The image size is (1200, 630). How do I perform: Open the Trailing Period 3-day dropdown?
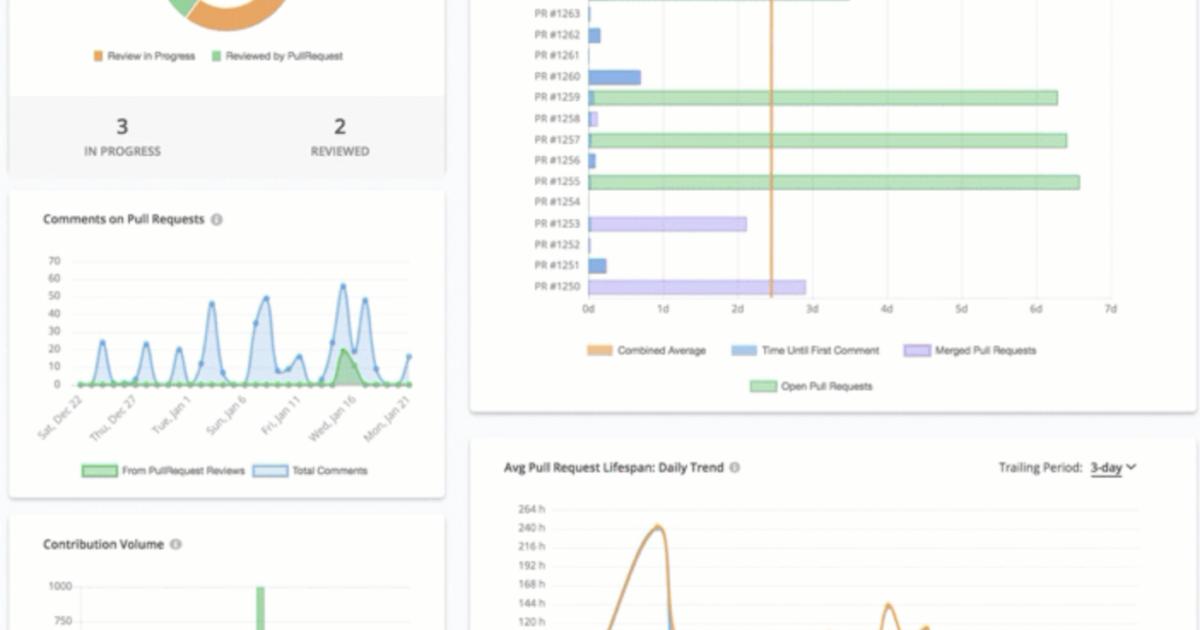click(x=1113, y=468)
